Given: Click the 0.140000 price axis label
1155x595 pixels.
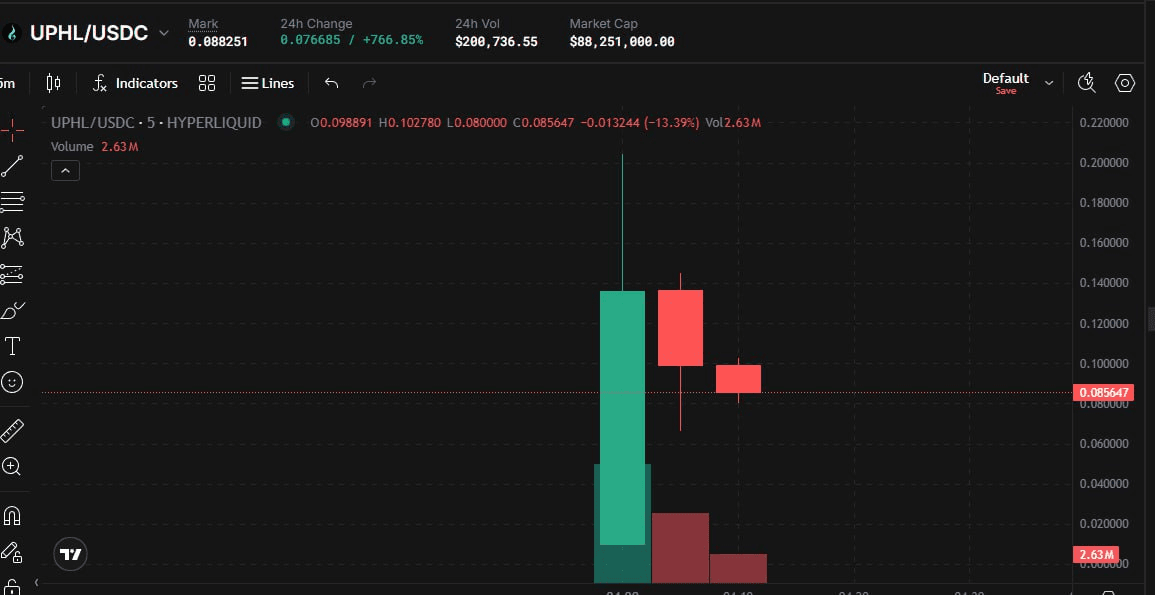Looking at the screenshot, I should [x=1103, y=283].
